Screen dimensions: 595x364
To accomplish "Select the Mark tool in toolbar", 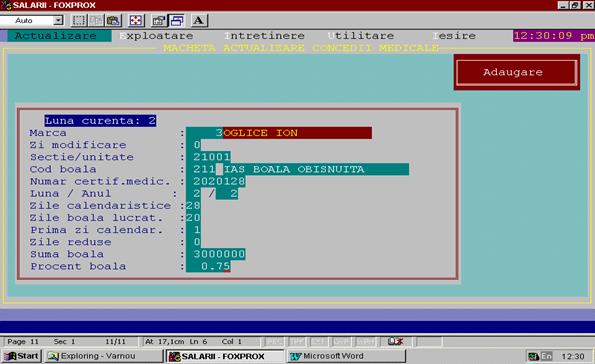I will (79, 20).
